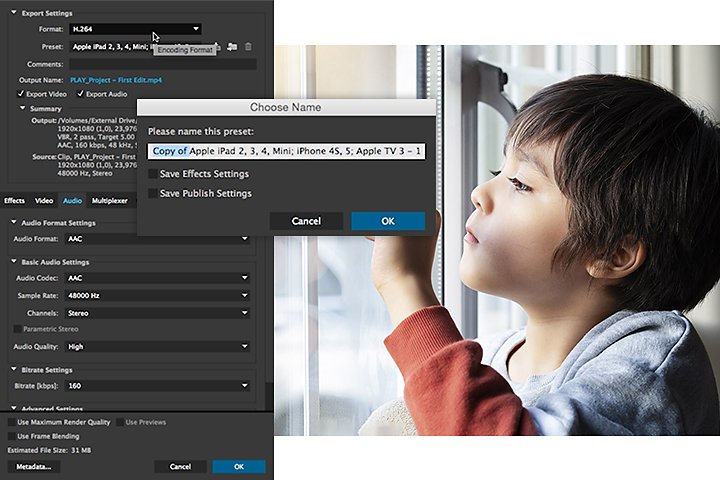Collapse the Export Settings section triangle

pyautogui.click(x=14, y=13)
